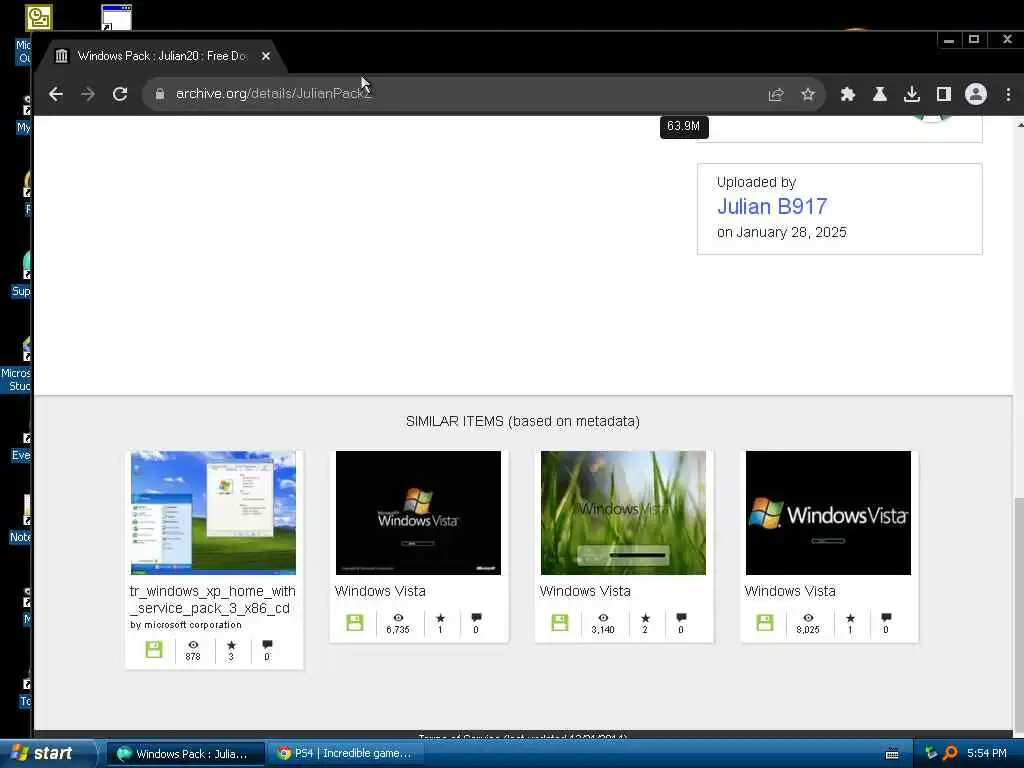Image resolution: width=1024 pixels, height=768 pixels.
Task: Reload the archive.org page
Action: point(120,94)
